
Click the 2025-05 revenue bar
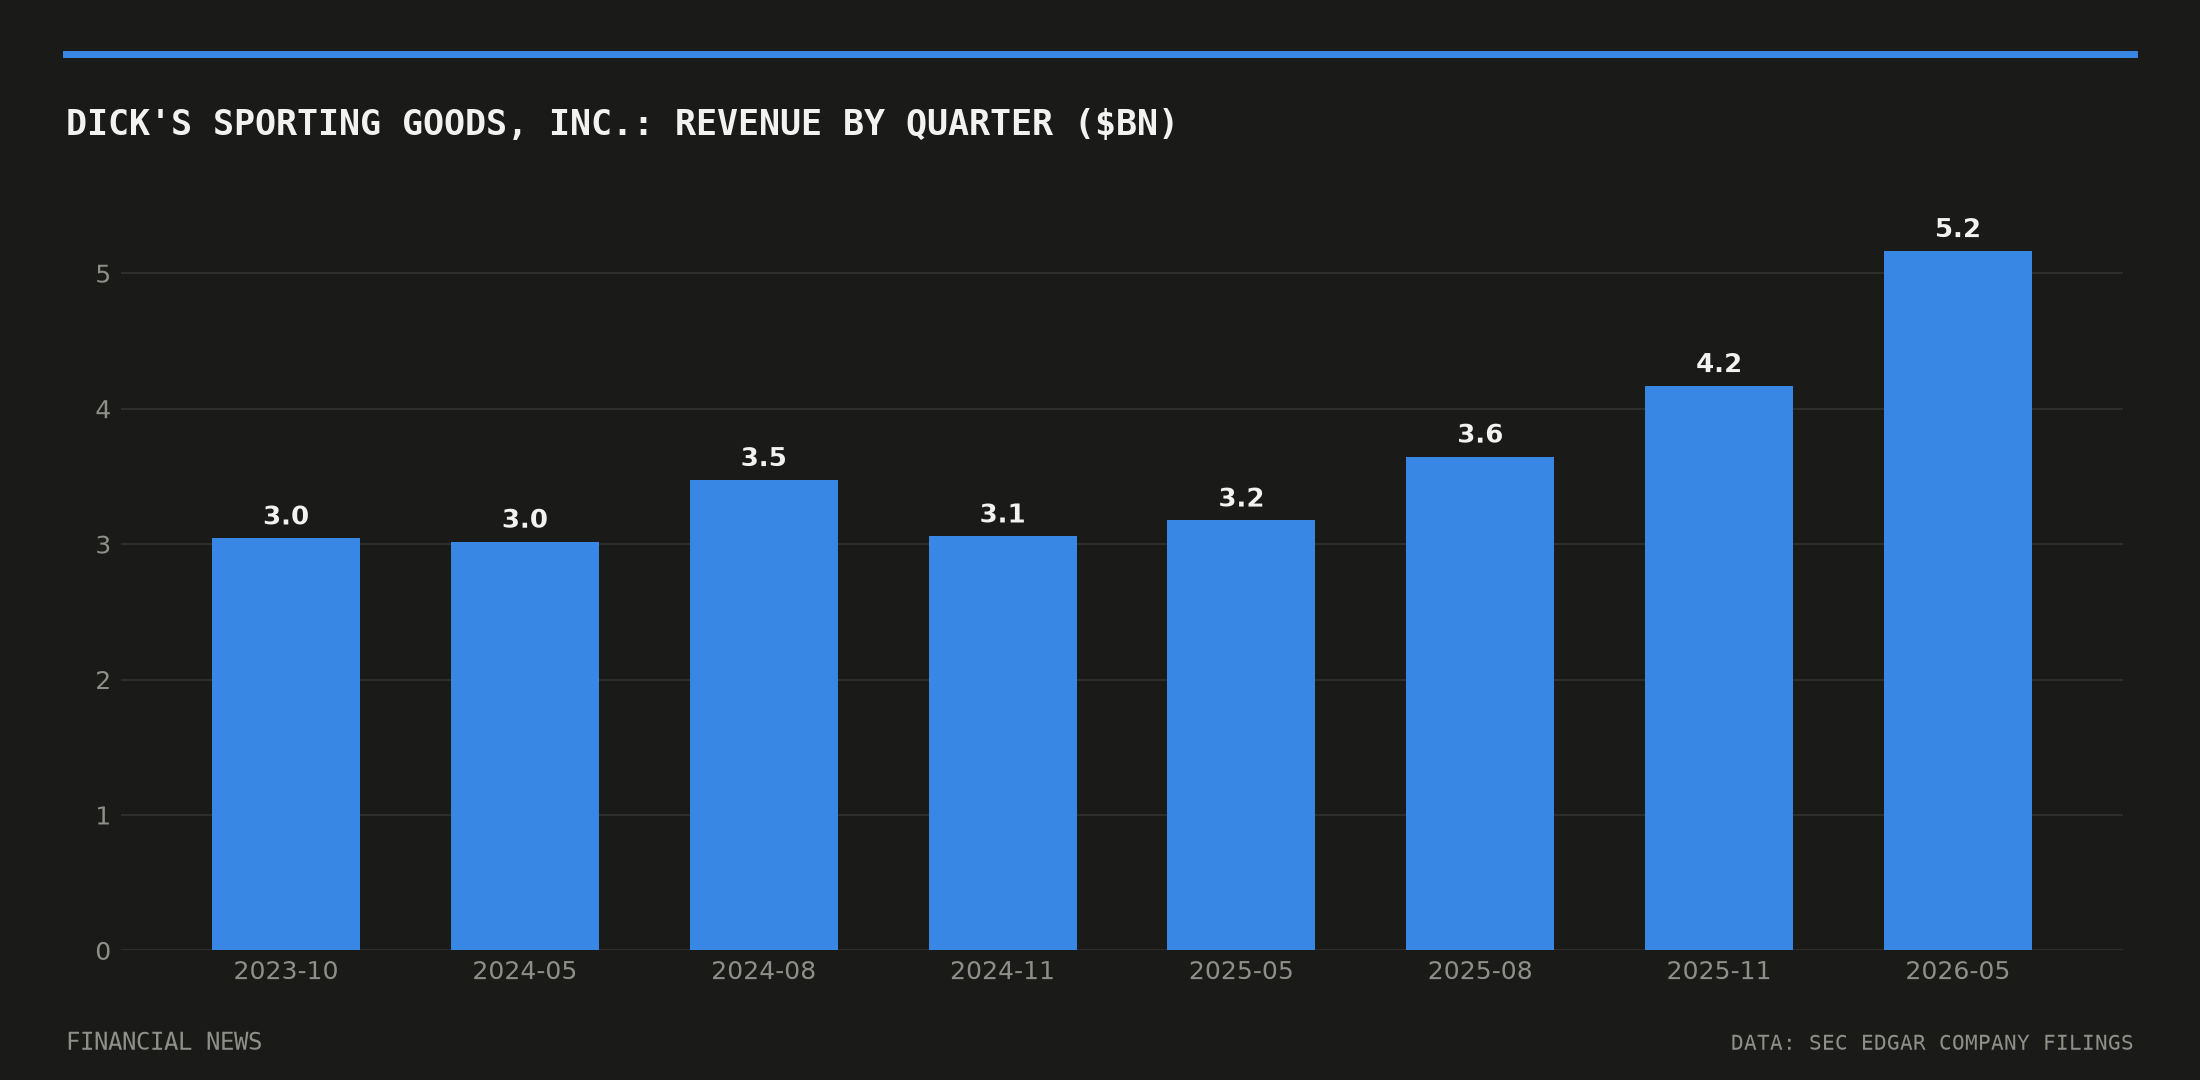pos(1241,735)
